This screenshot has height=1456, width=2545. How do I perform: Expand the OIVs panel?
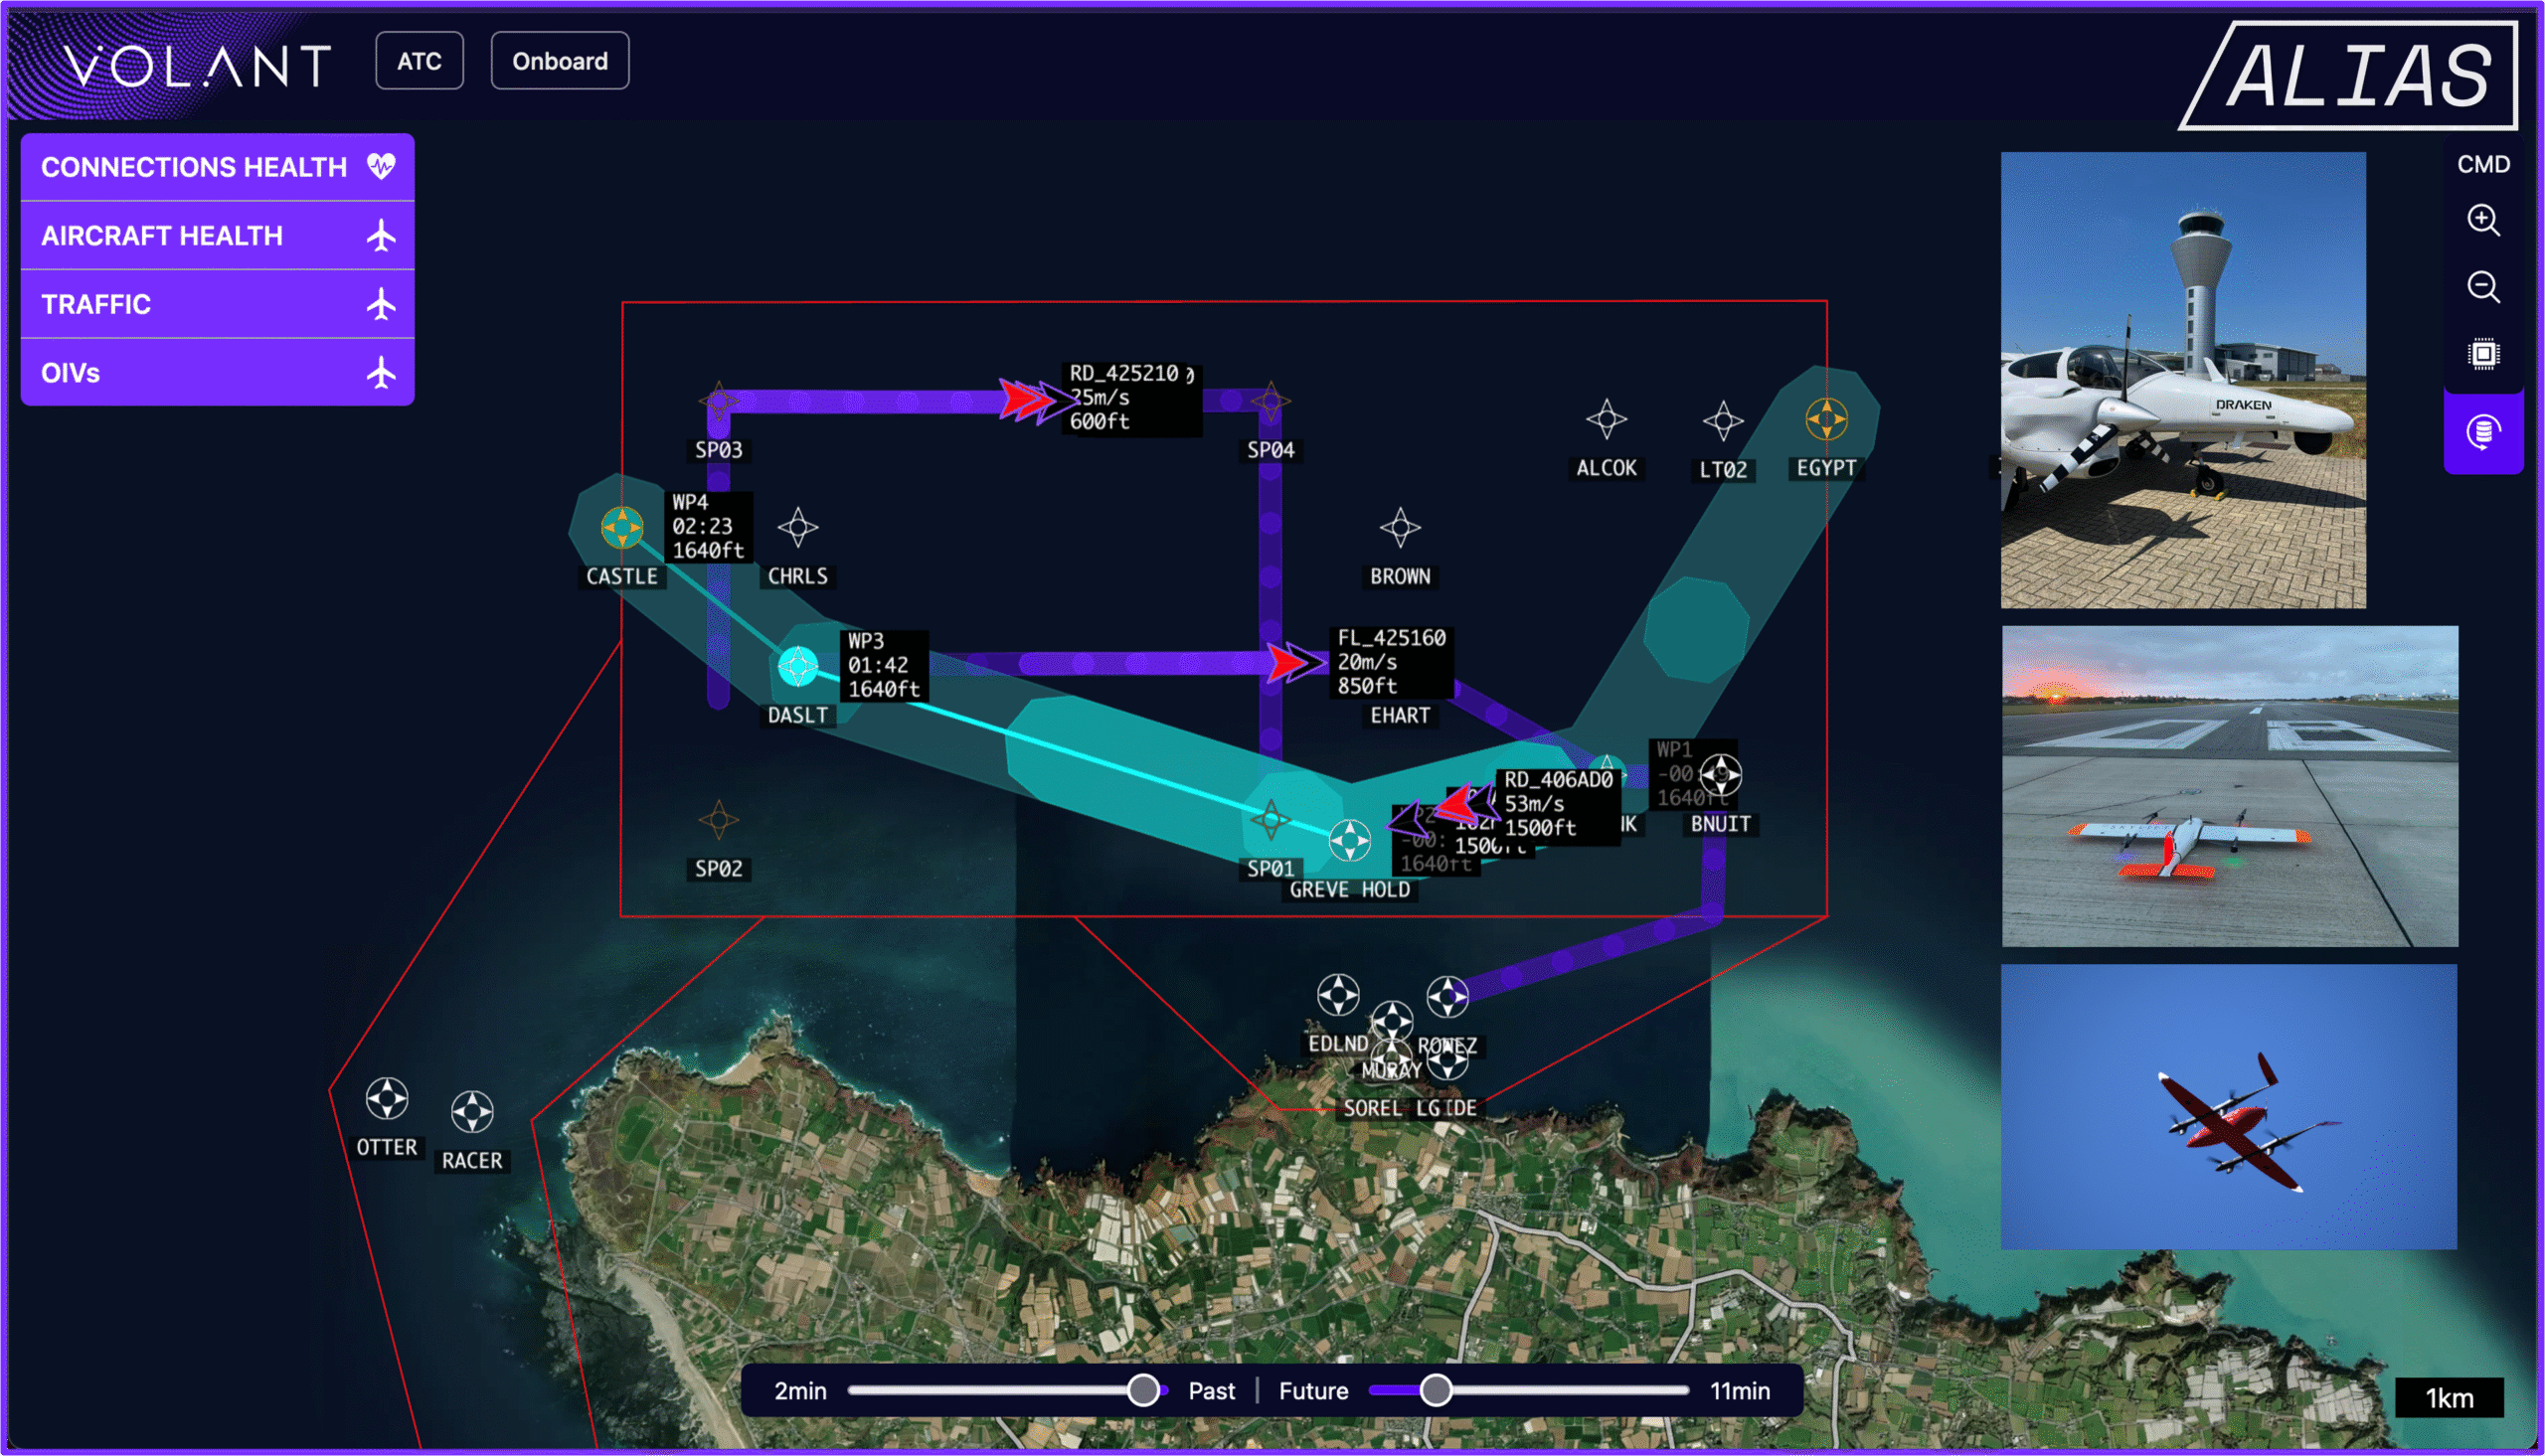[x=217, y=373]
